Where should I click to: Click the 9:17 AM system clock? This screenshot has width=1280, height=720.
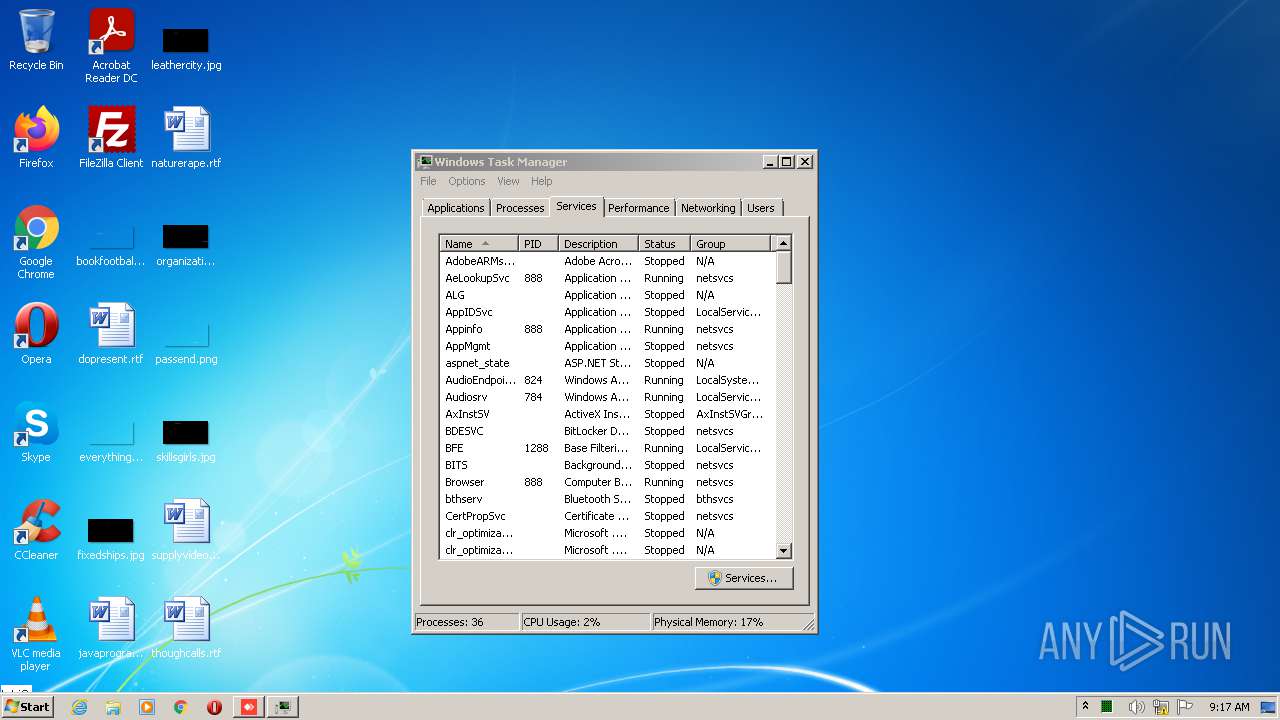(1229, 707)
